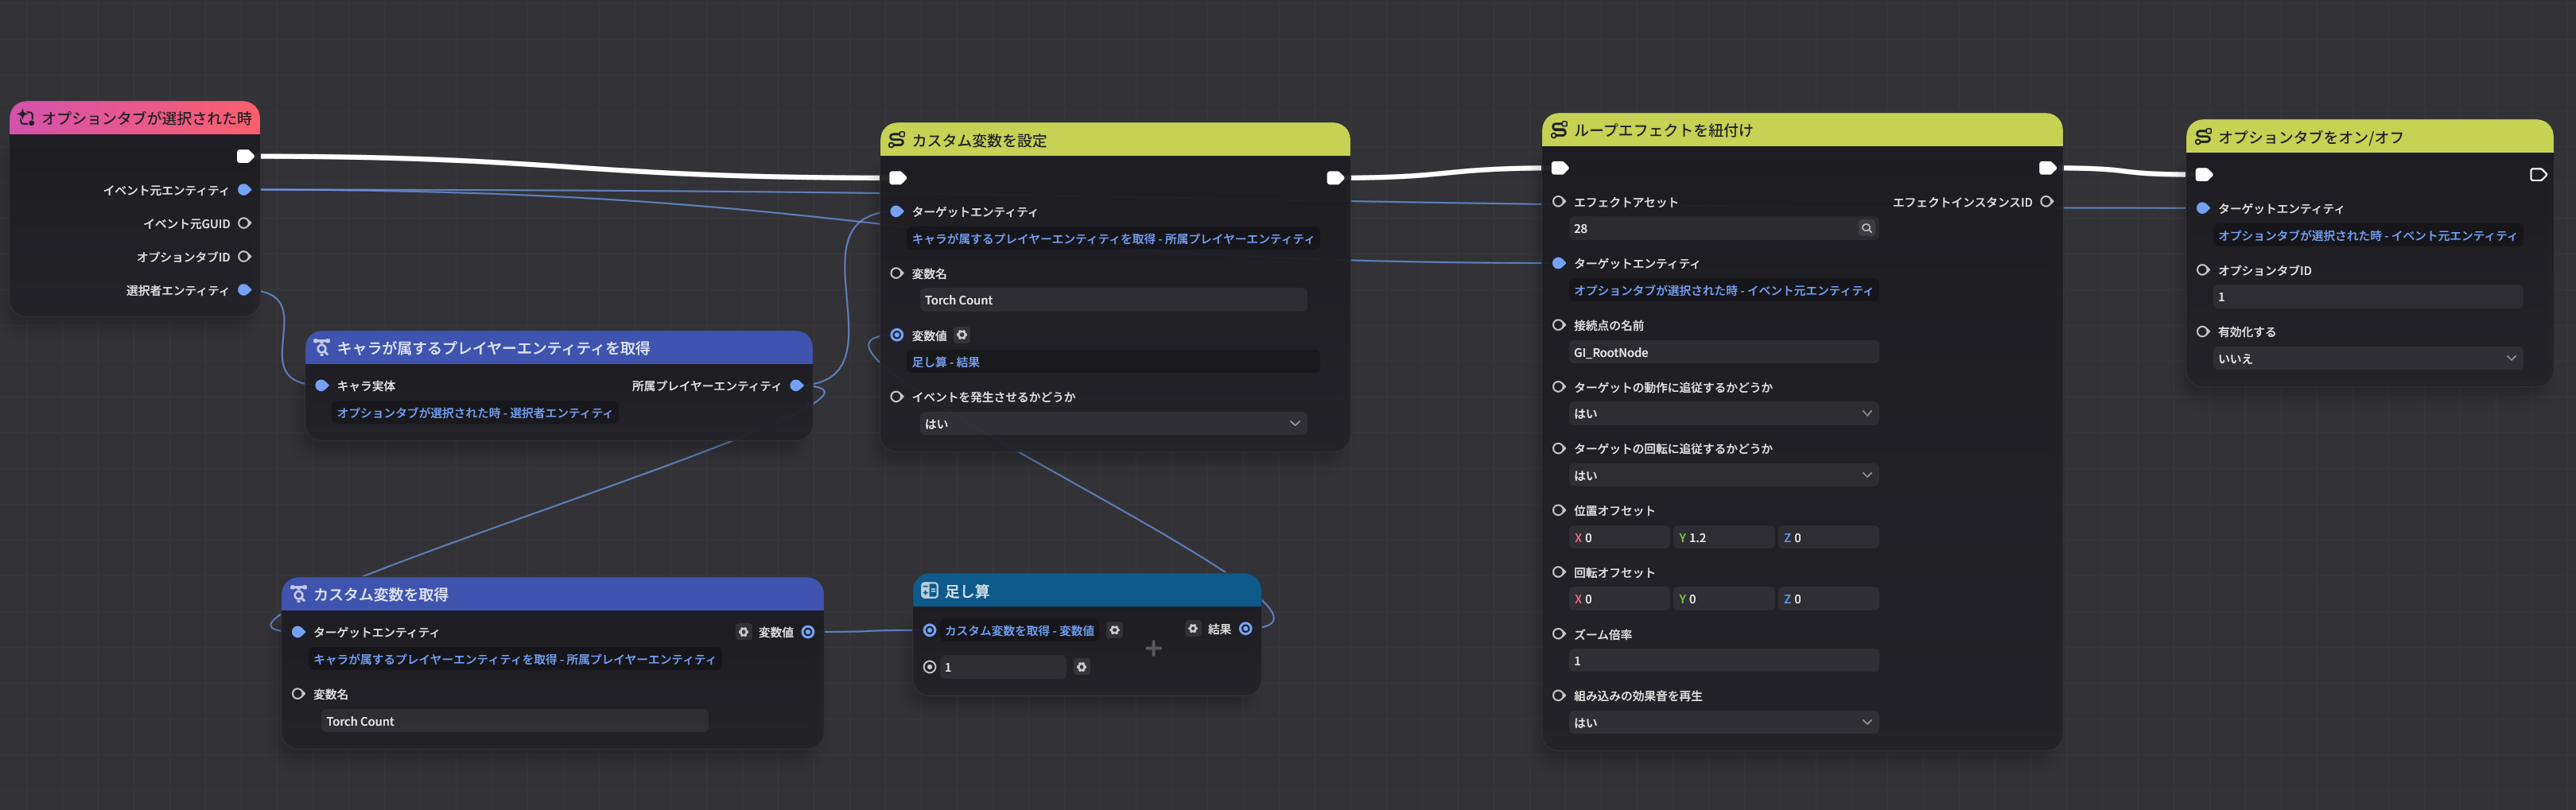
Task: Open the ターゲットの回転に追従するかどうか dropdown
Action: coord(1720,475)
